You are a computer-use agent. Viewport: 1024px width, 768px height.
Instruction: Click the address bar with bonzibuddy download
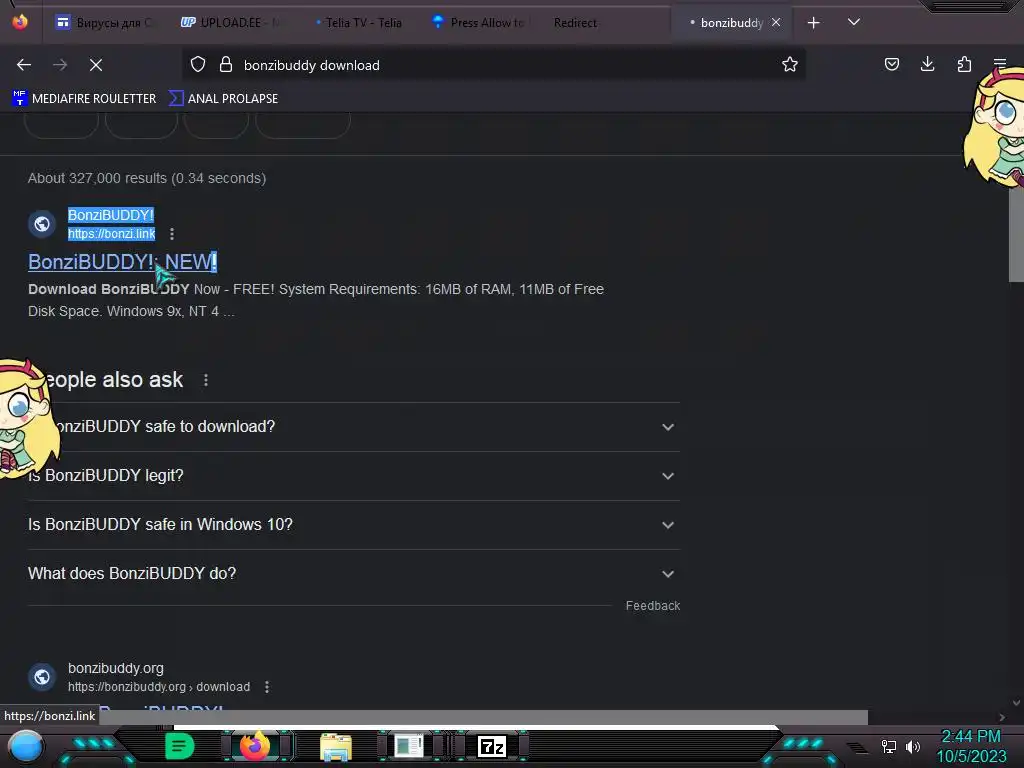[x=494, y=65]
